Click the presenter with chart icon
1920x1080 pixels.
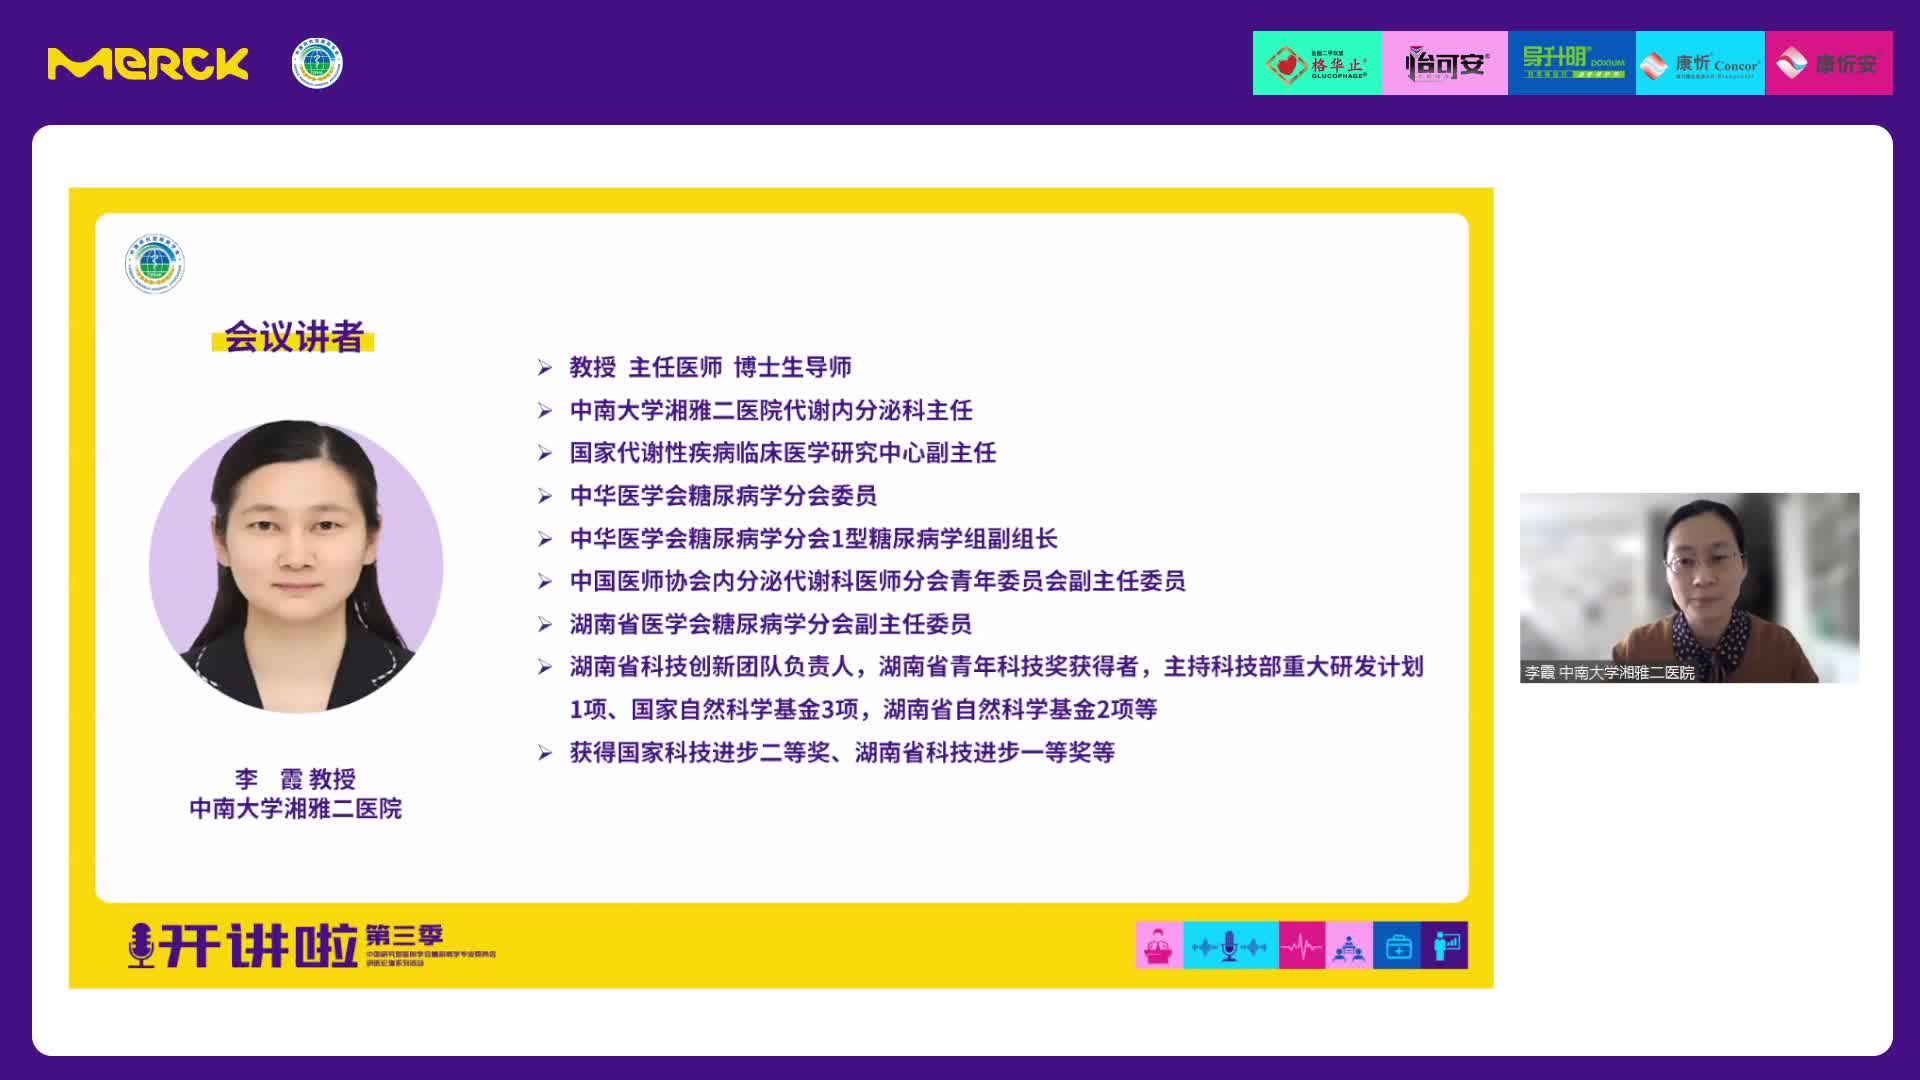[1445, 945]
